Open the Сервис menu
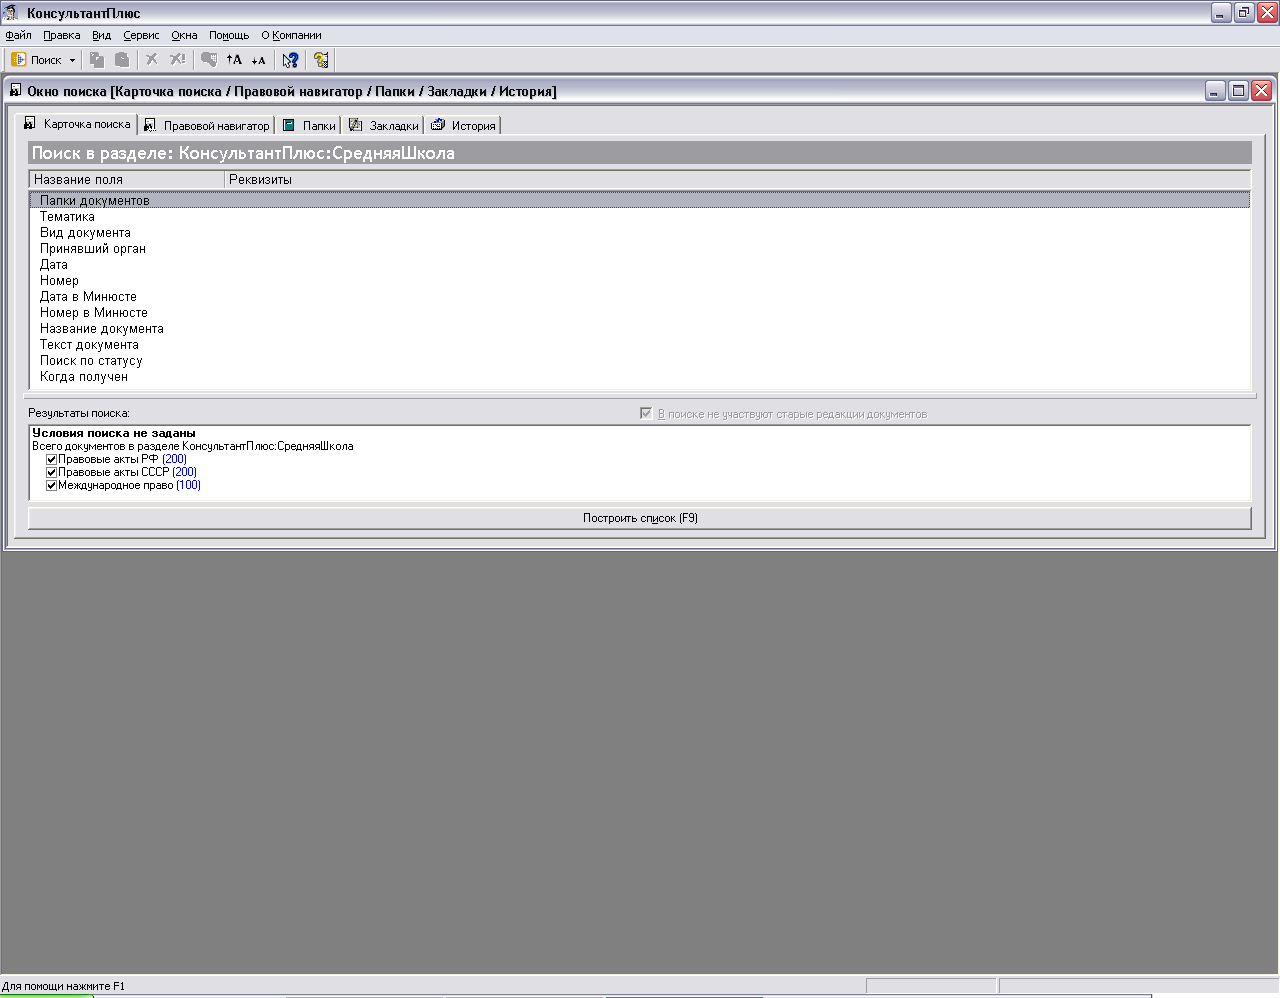The height and width of the screenshot is (998, 1280). (141, 35)
